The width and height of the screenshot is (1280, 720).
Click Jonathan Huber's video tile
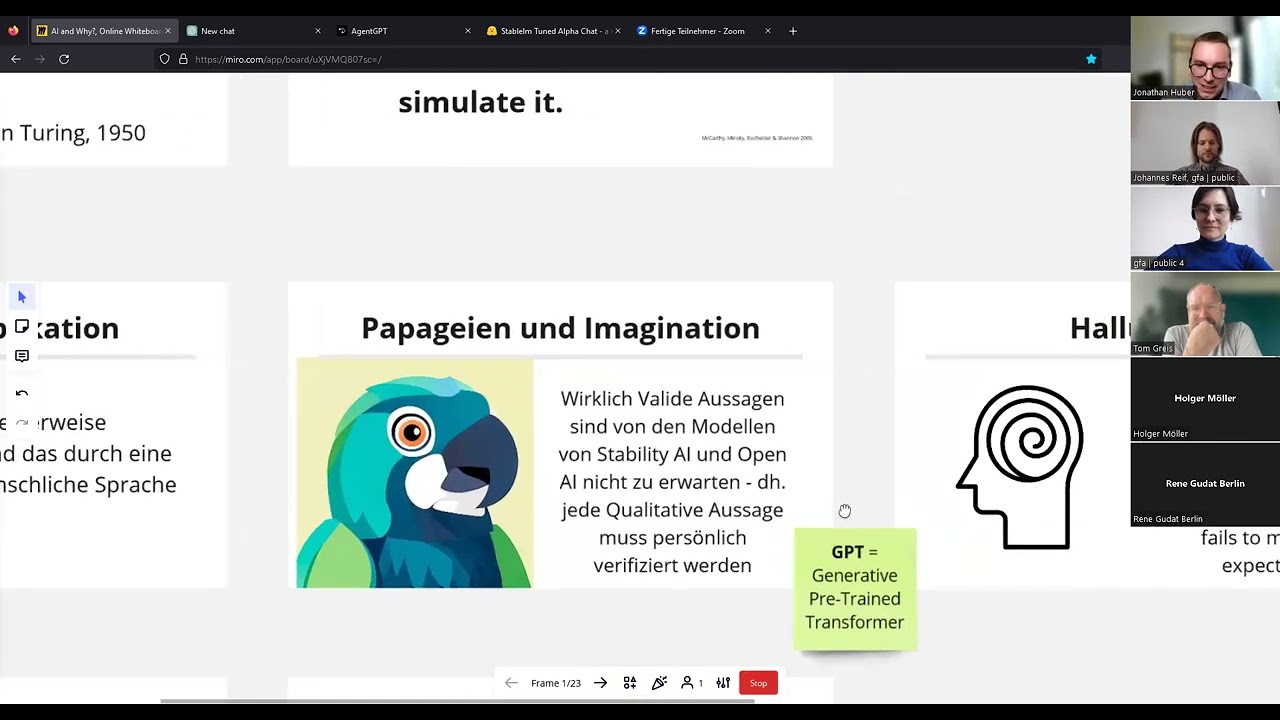[x=1205, y=58]
